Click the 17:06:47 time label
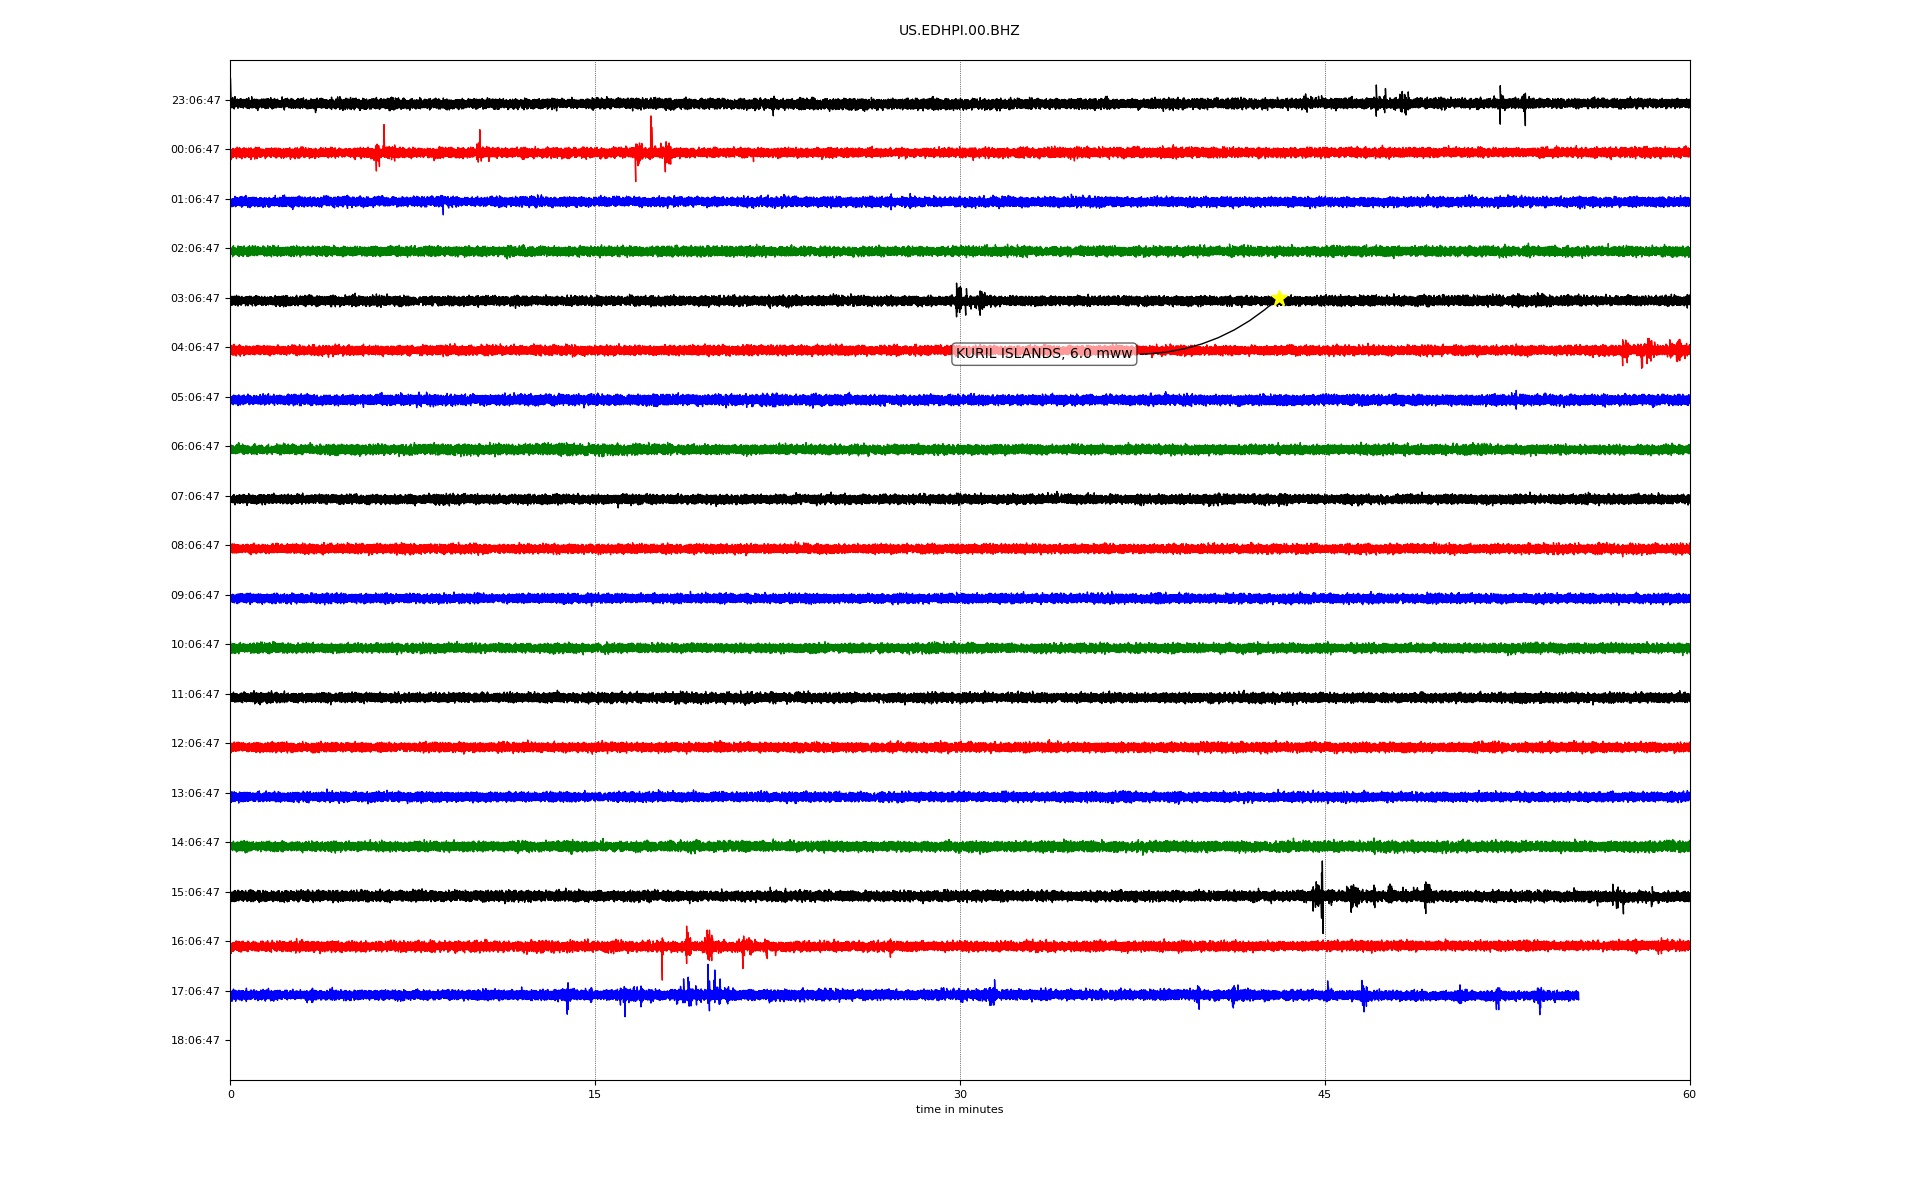Screen dimensions: 1920x1200 pyautogui.click(x=196, y=991)
